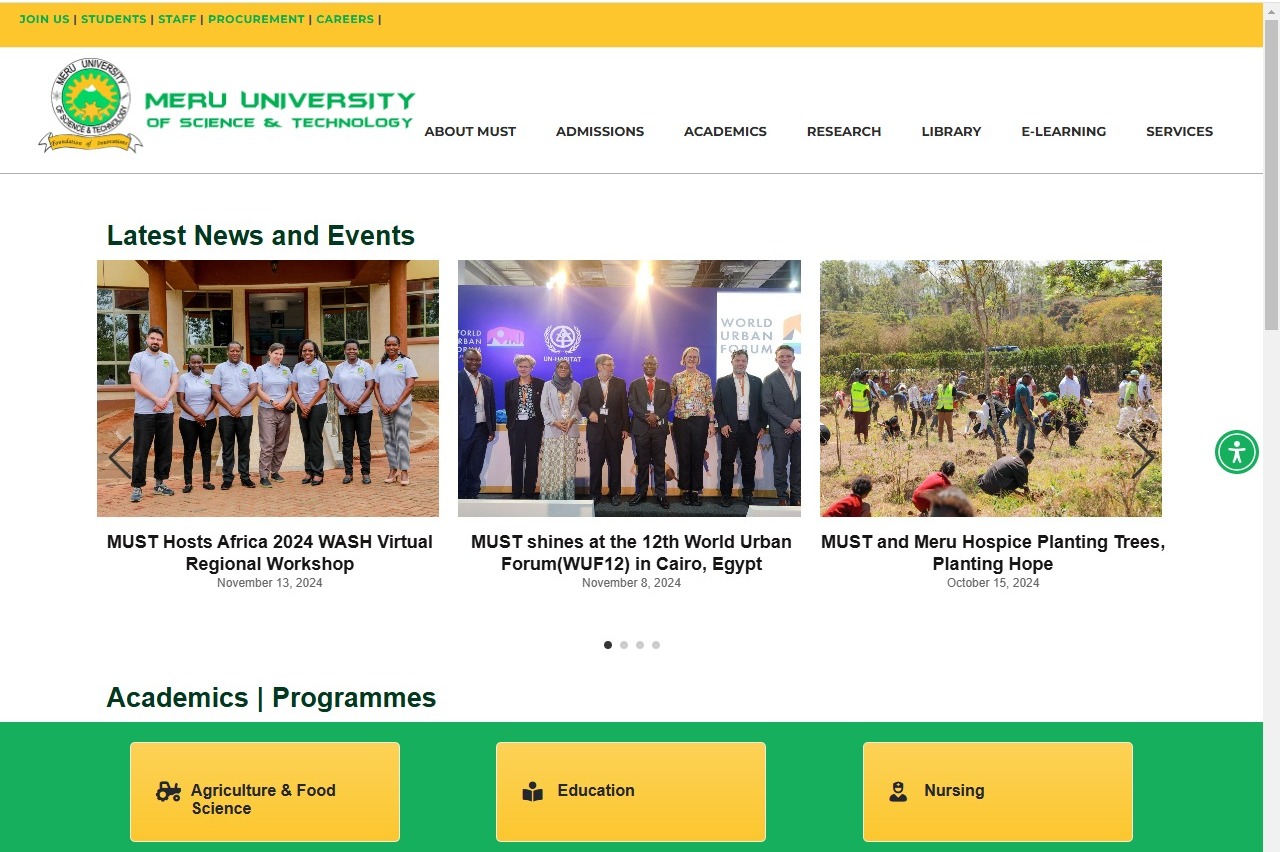Select the fourth carousel dot

point(656,645)
